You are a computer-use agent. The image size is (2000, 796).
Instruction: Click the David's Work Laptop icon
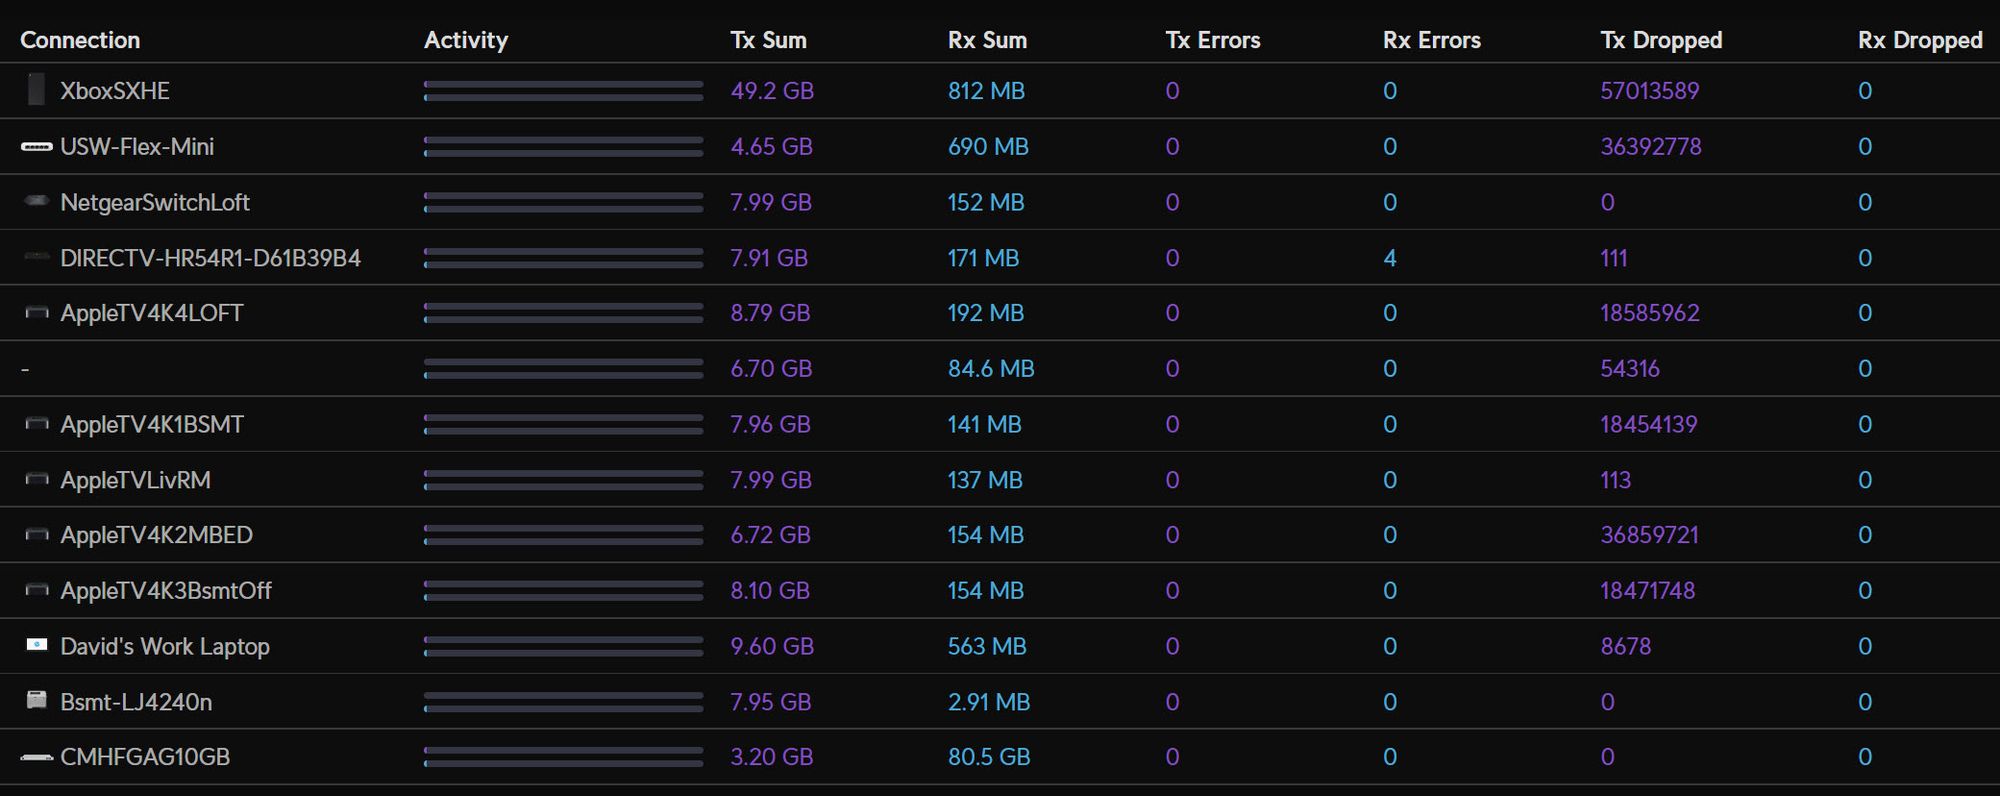36,645
